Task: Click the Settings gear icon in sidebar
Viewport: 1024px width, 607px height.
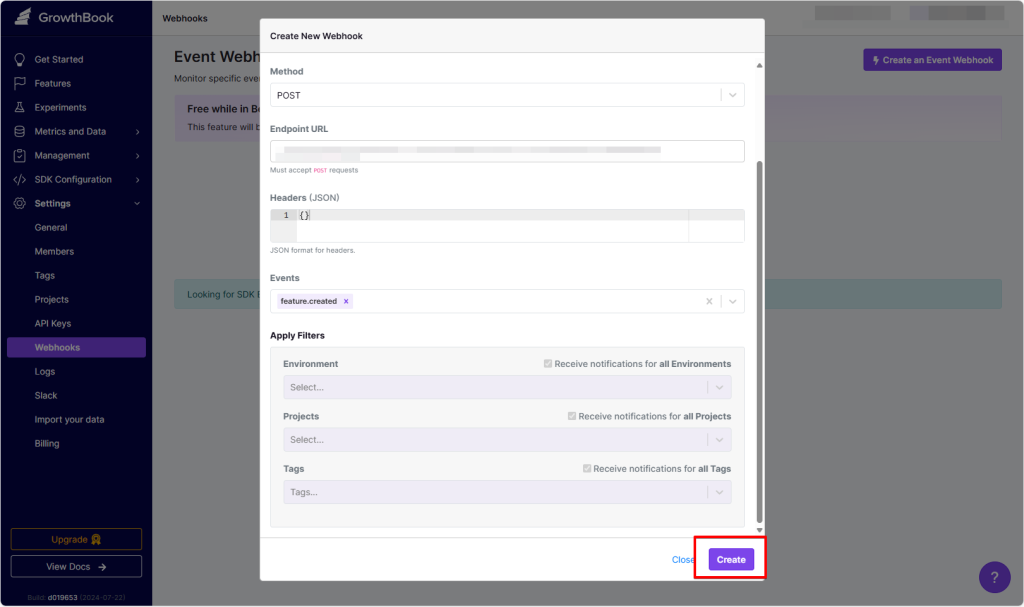Action: pos(19,204)
